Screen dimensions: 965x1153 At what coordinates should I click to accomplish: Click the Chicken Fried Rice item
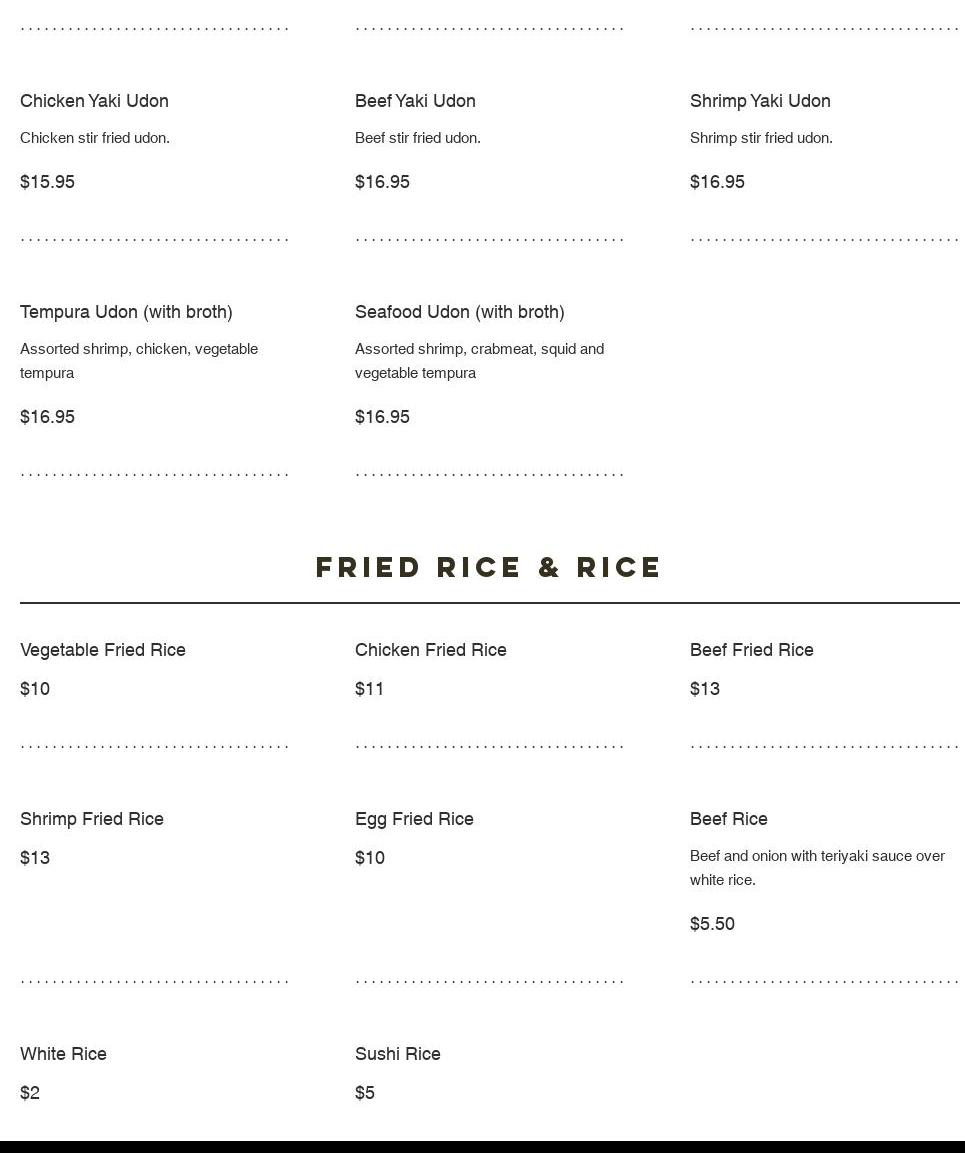pyautogui.click(x=430, y=650)
